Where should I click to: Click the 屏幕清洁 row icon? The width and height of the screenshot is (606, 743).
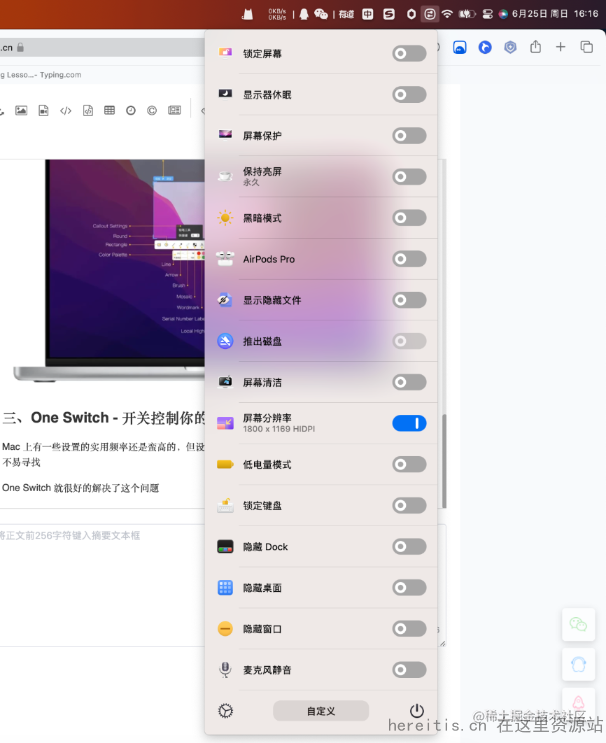point(225,381)
